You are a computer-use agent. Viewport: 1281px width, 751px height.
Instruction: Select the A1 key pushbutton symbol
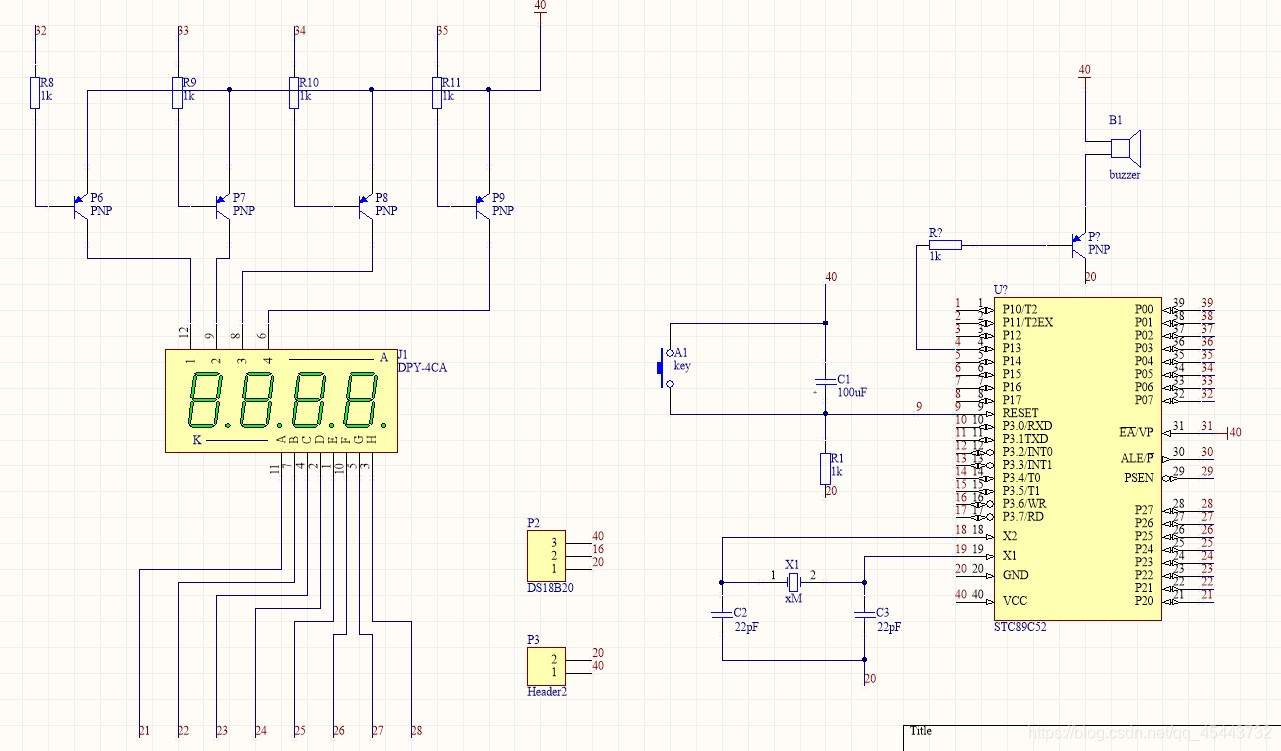[x=664, y=368]
